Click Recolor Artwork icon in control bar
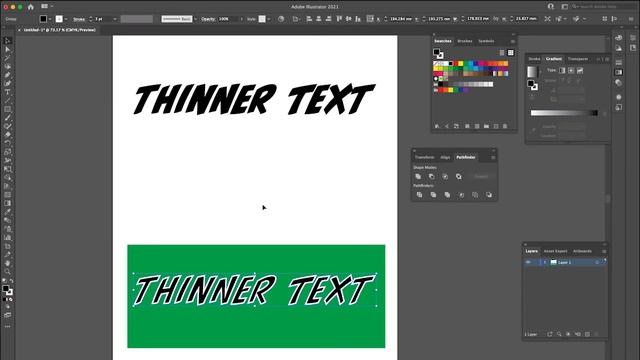Screen dimensions: 640x360 click(281, 19)
